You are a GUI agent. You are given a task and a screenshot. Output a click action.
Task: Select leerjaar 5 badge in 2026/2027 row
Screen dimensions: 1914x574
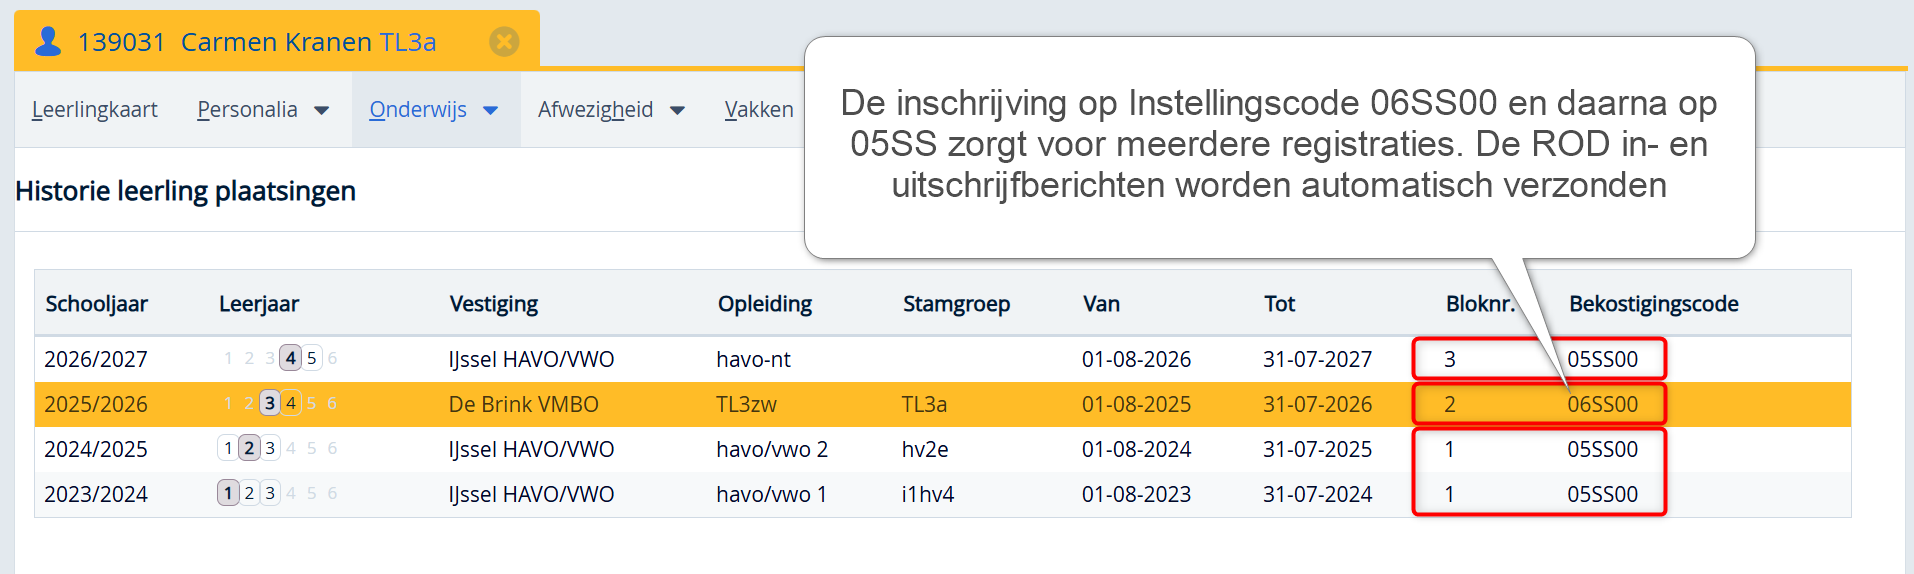coord(311,358)
